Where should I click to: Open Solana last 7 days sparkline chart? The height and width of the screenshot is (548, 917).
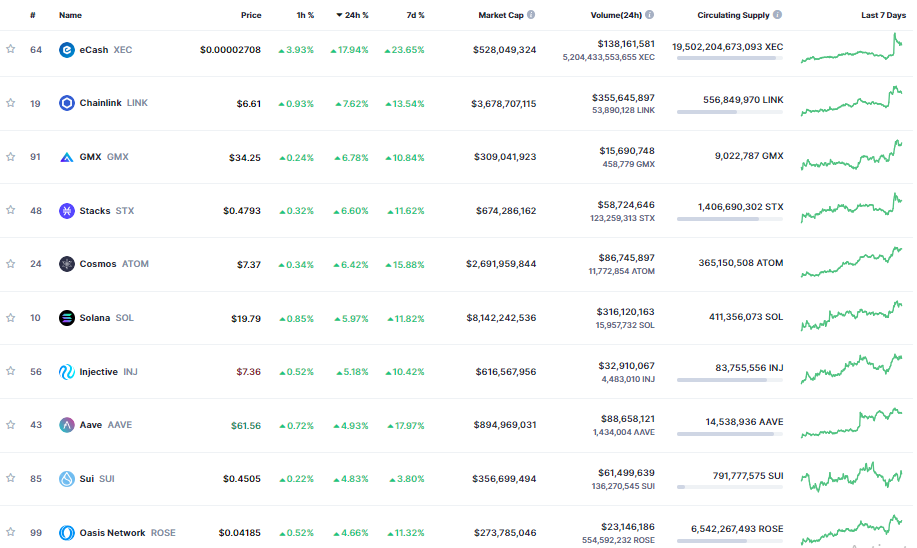pos(852,316)
